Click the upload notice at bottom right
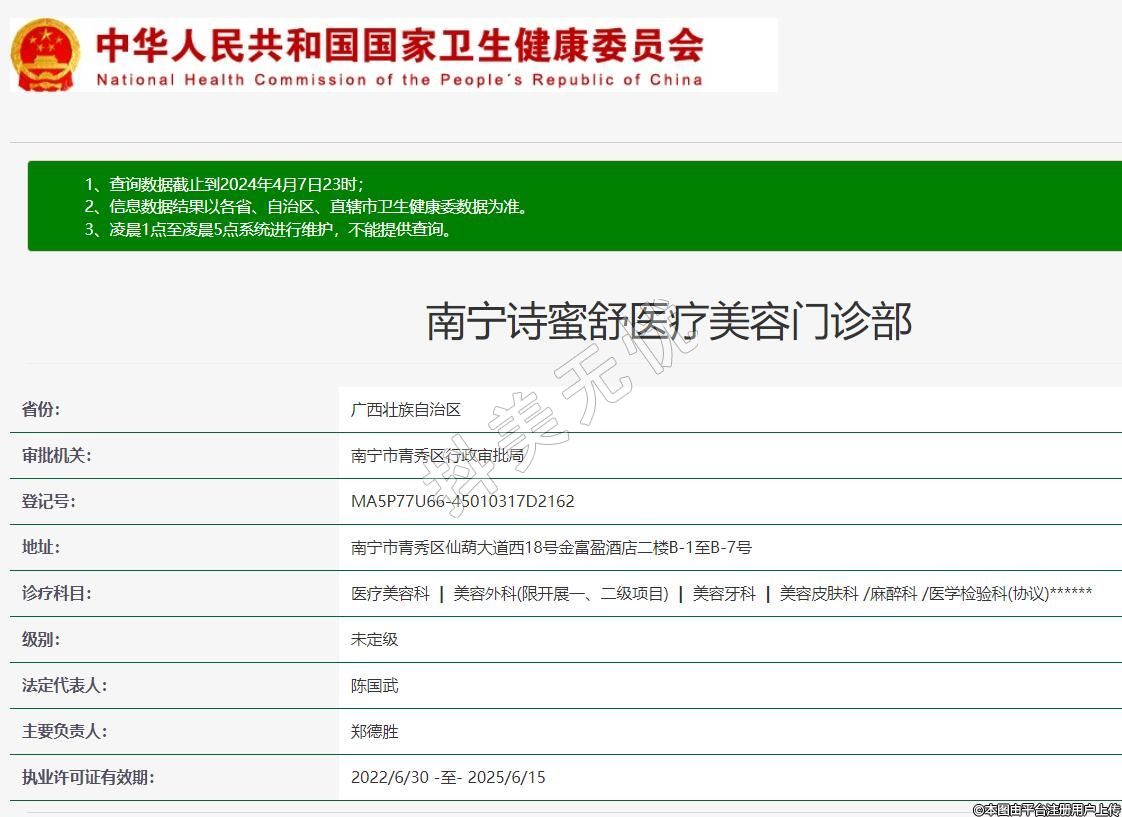 tap(1046, 809)
